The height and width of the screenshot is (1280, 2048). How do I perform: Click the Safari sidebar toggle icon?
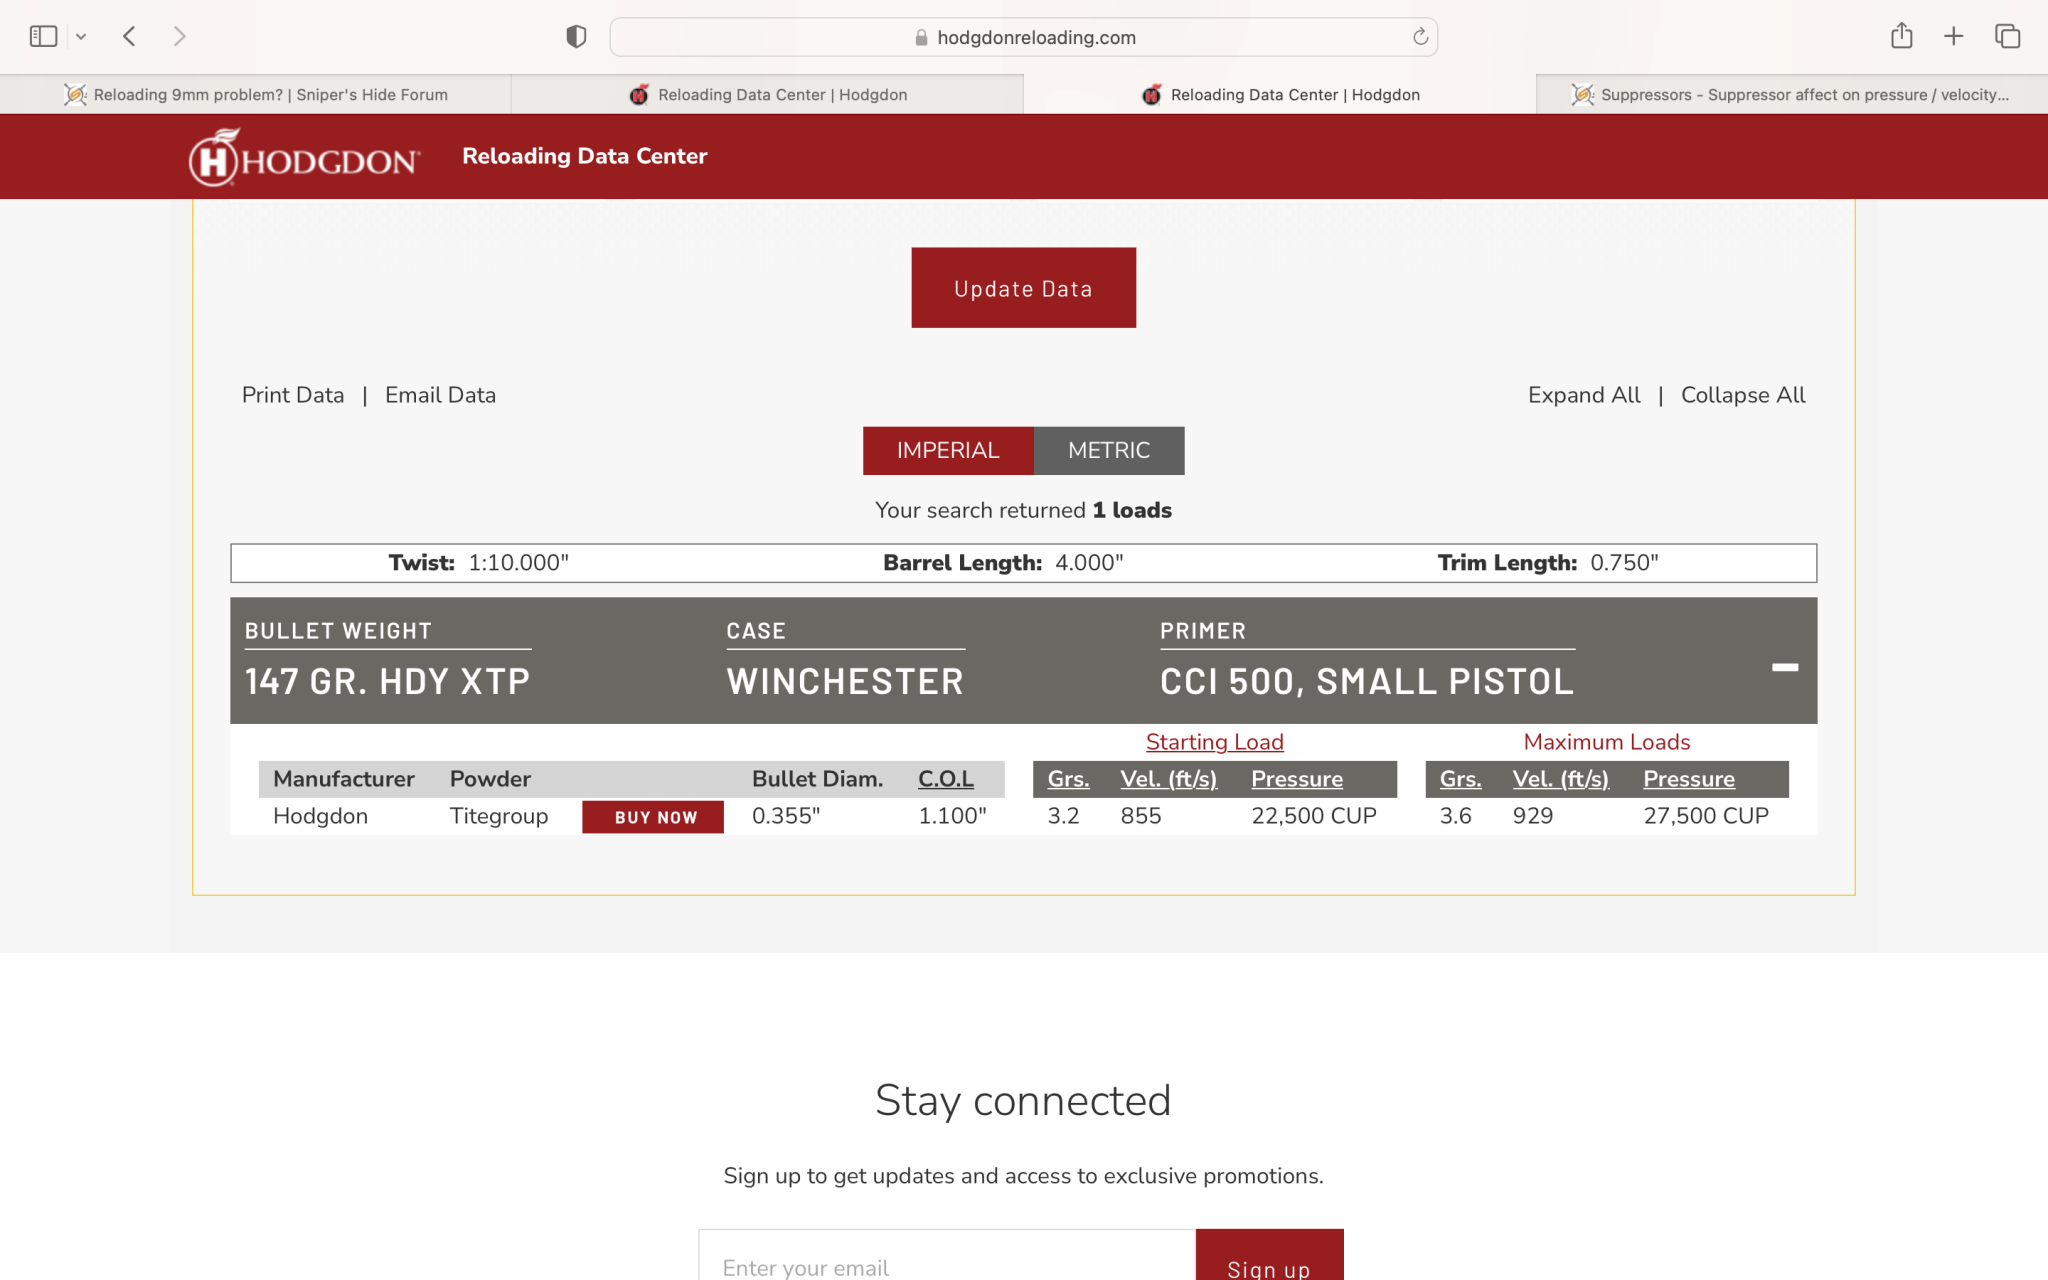[x=43, y=37]
